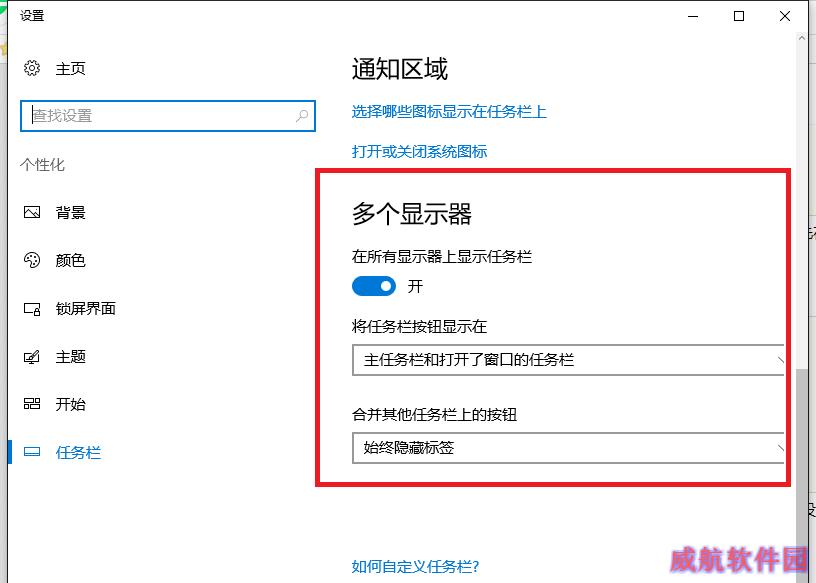Open 始终隐藏标签 dropdown

coord(568,448)
